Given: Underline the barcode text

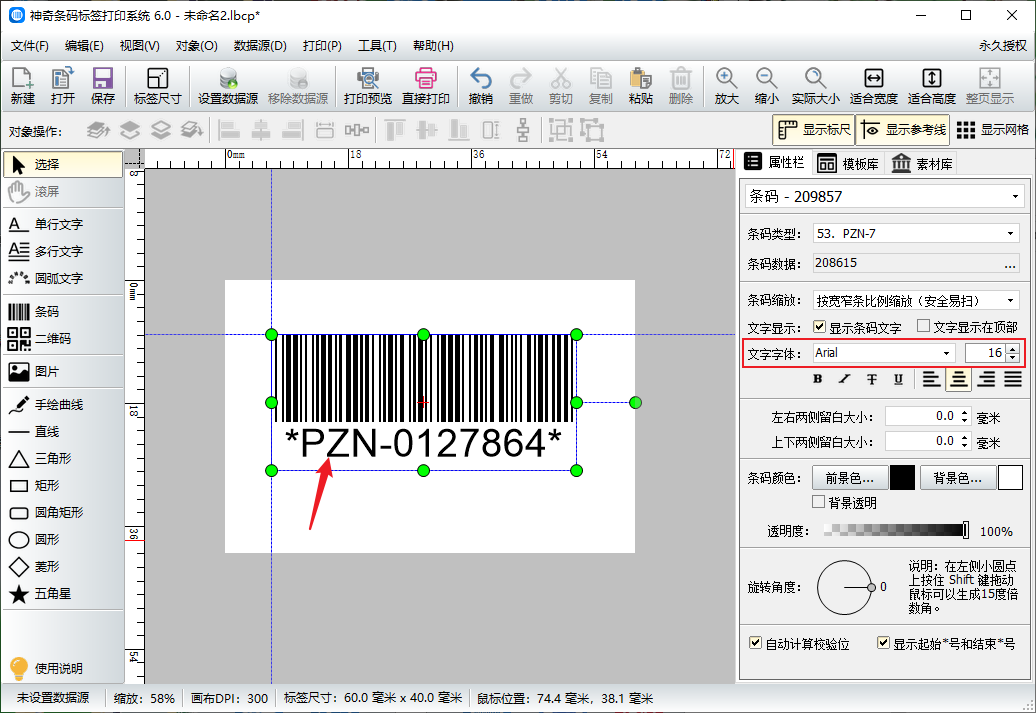Looking at the screenshot, I should click(898, 379).
